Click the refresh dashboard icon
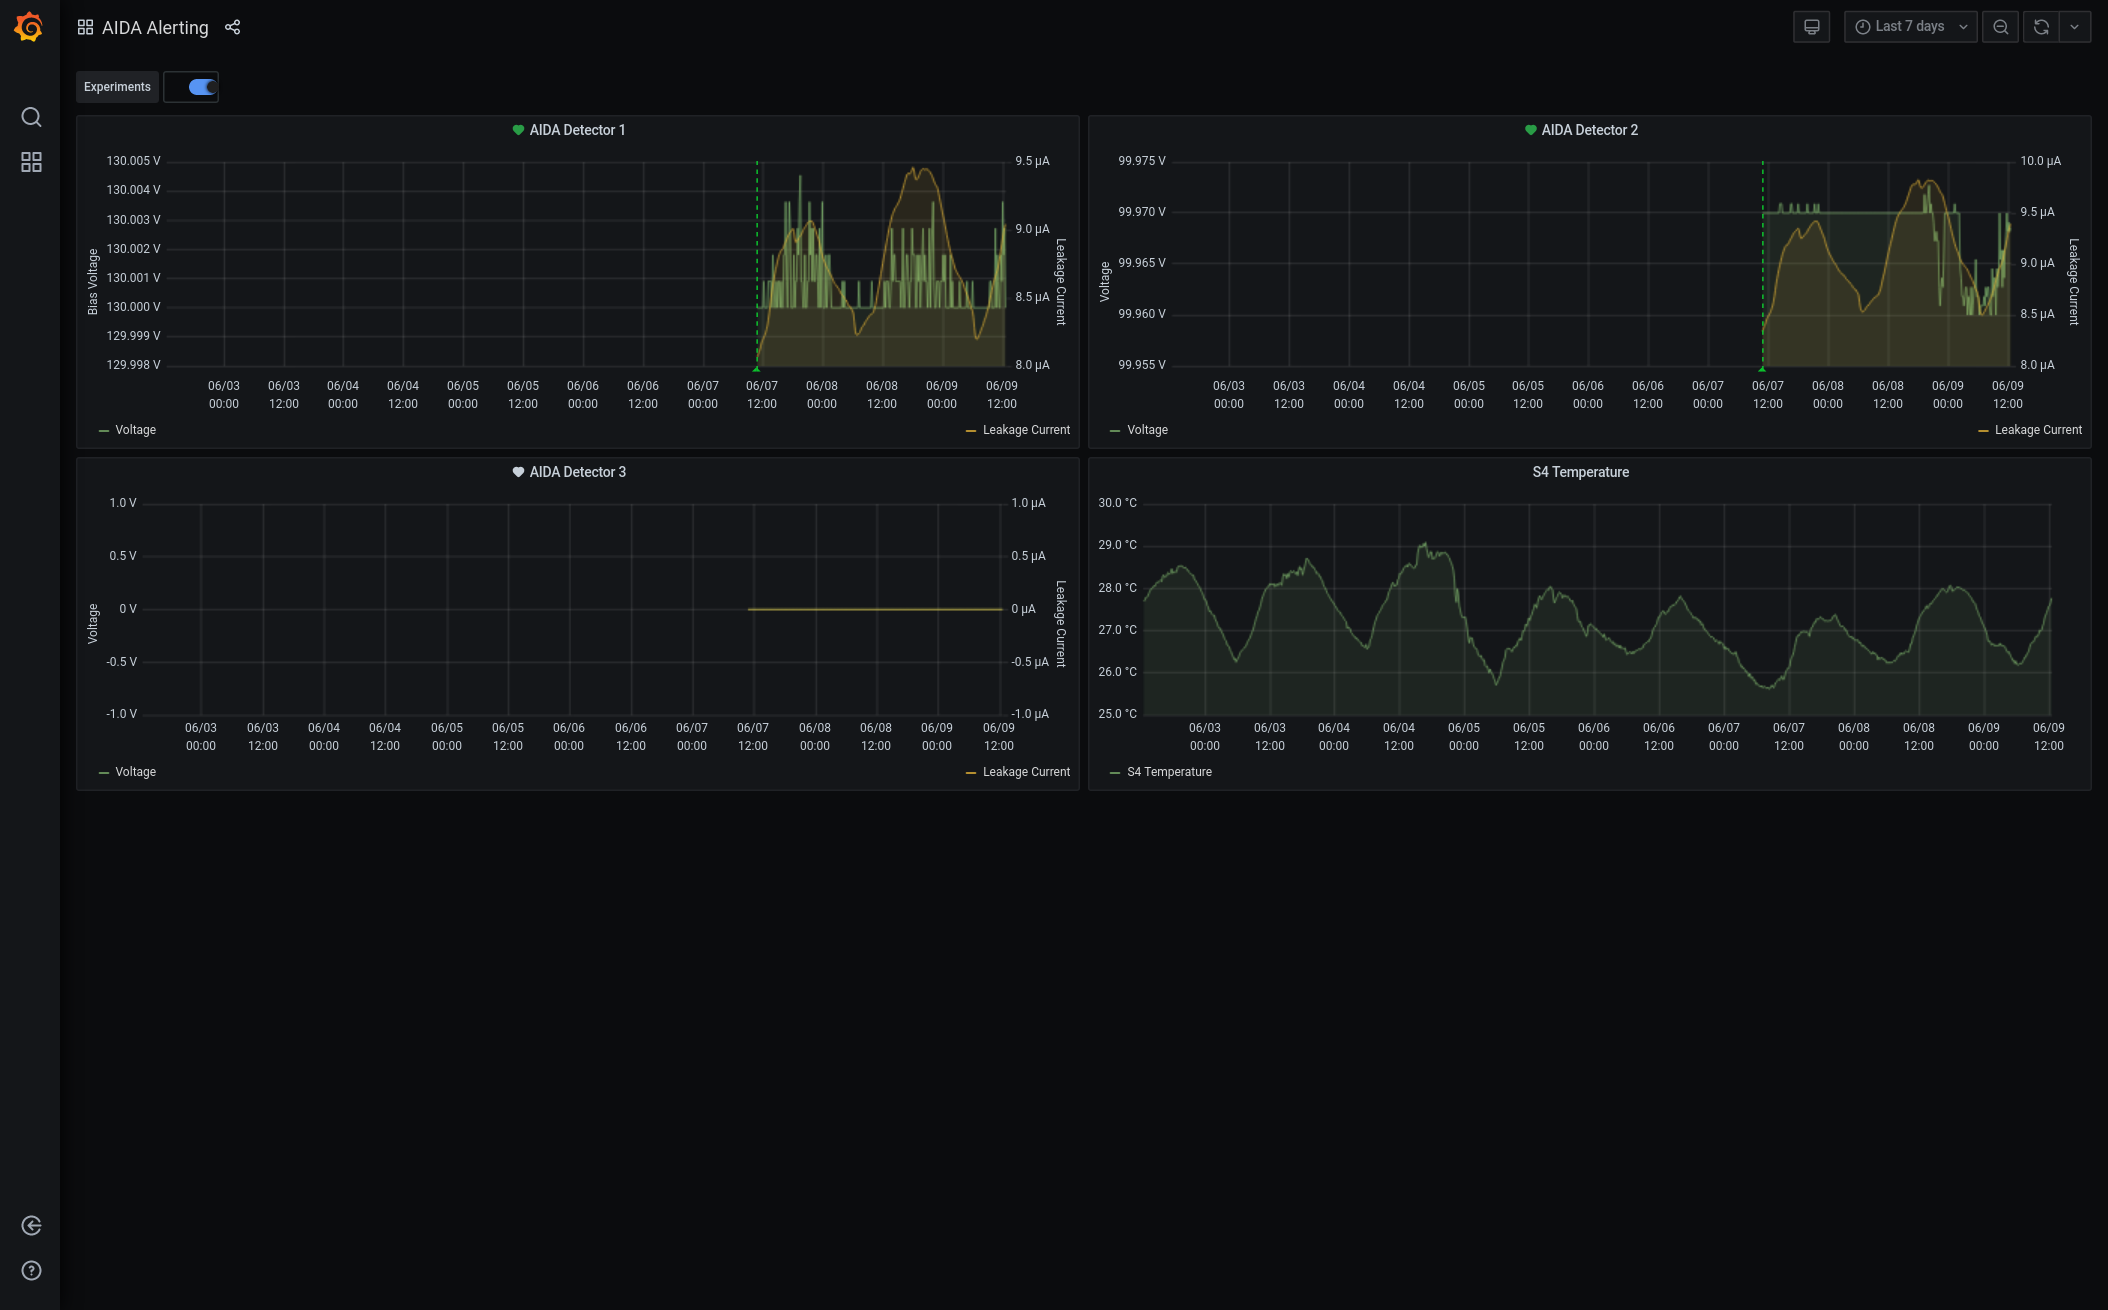2108x1310 pixels. click(2041, 27)
